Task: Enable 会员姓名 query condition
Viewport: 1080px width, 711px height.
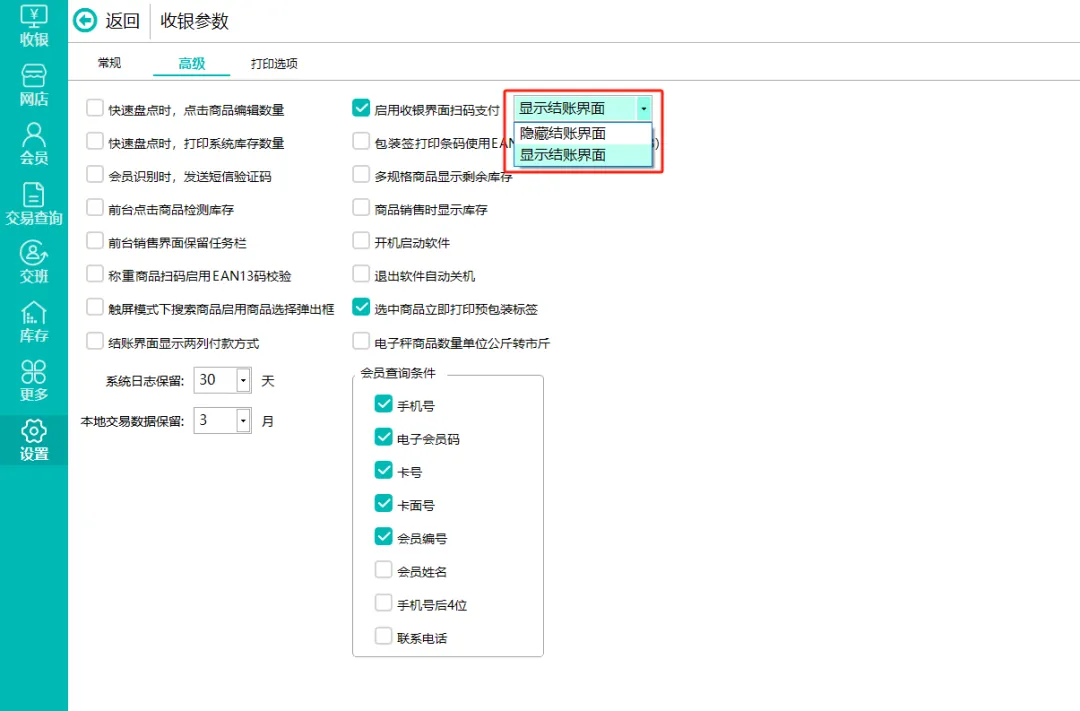Action: (384, 570)
